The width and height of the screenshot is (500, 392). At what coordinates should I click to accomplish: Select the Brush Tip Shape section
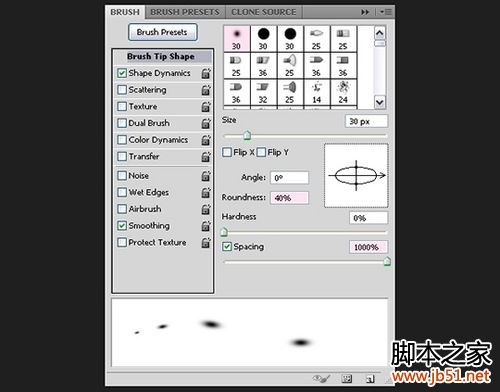pos(163,56)
